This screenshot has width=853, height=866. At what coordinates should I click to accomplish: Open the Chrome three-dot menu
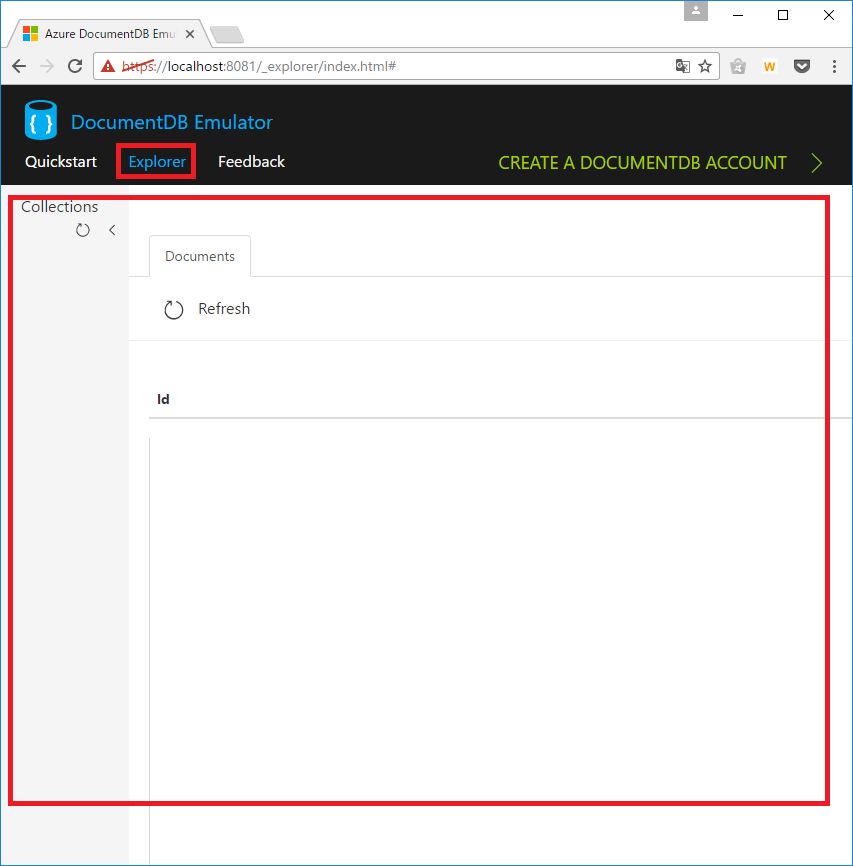coord(834,66)
